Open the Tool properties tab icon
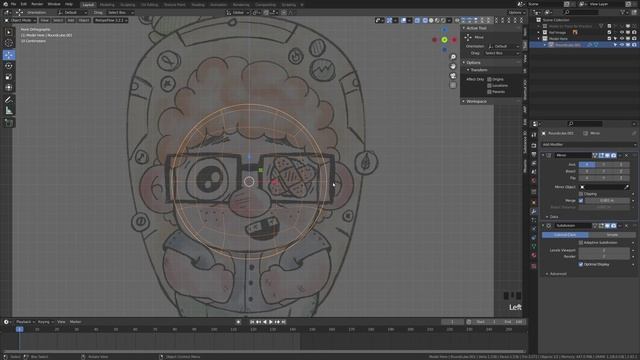640x360 pixels. pyautogui.click(x=533, y=135)
